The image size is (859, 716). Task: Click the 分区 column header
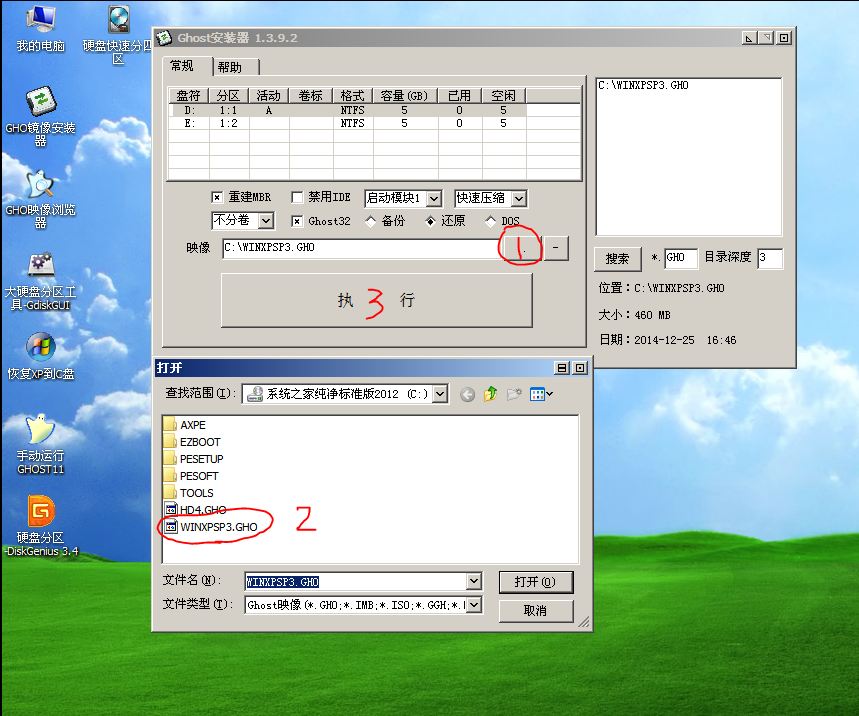228,95
